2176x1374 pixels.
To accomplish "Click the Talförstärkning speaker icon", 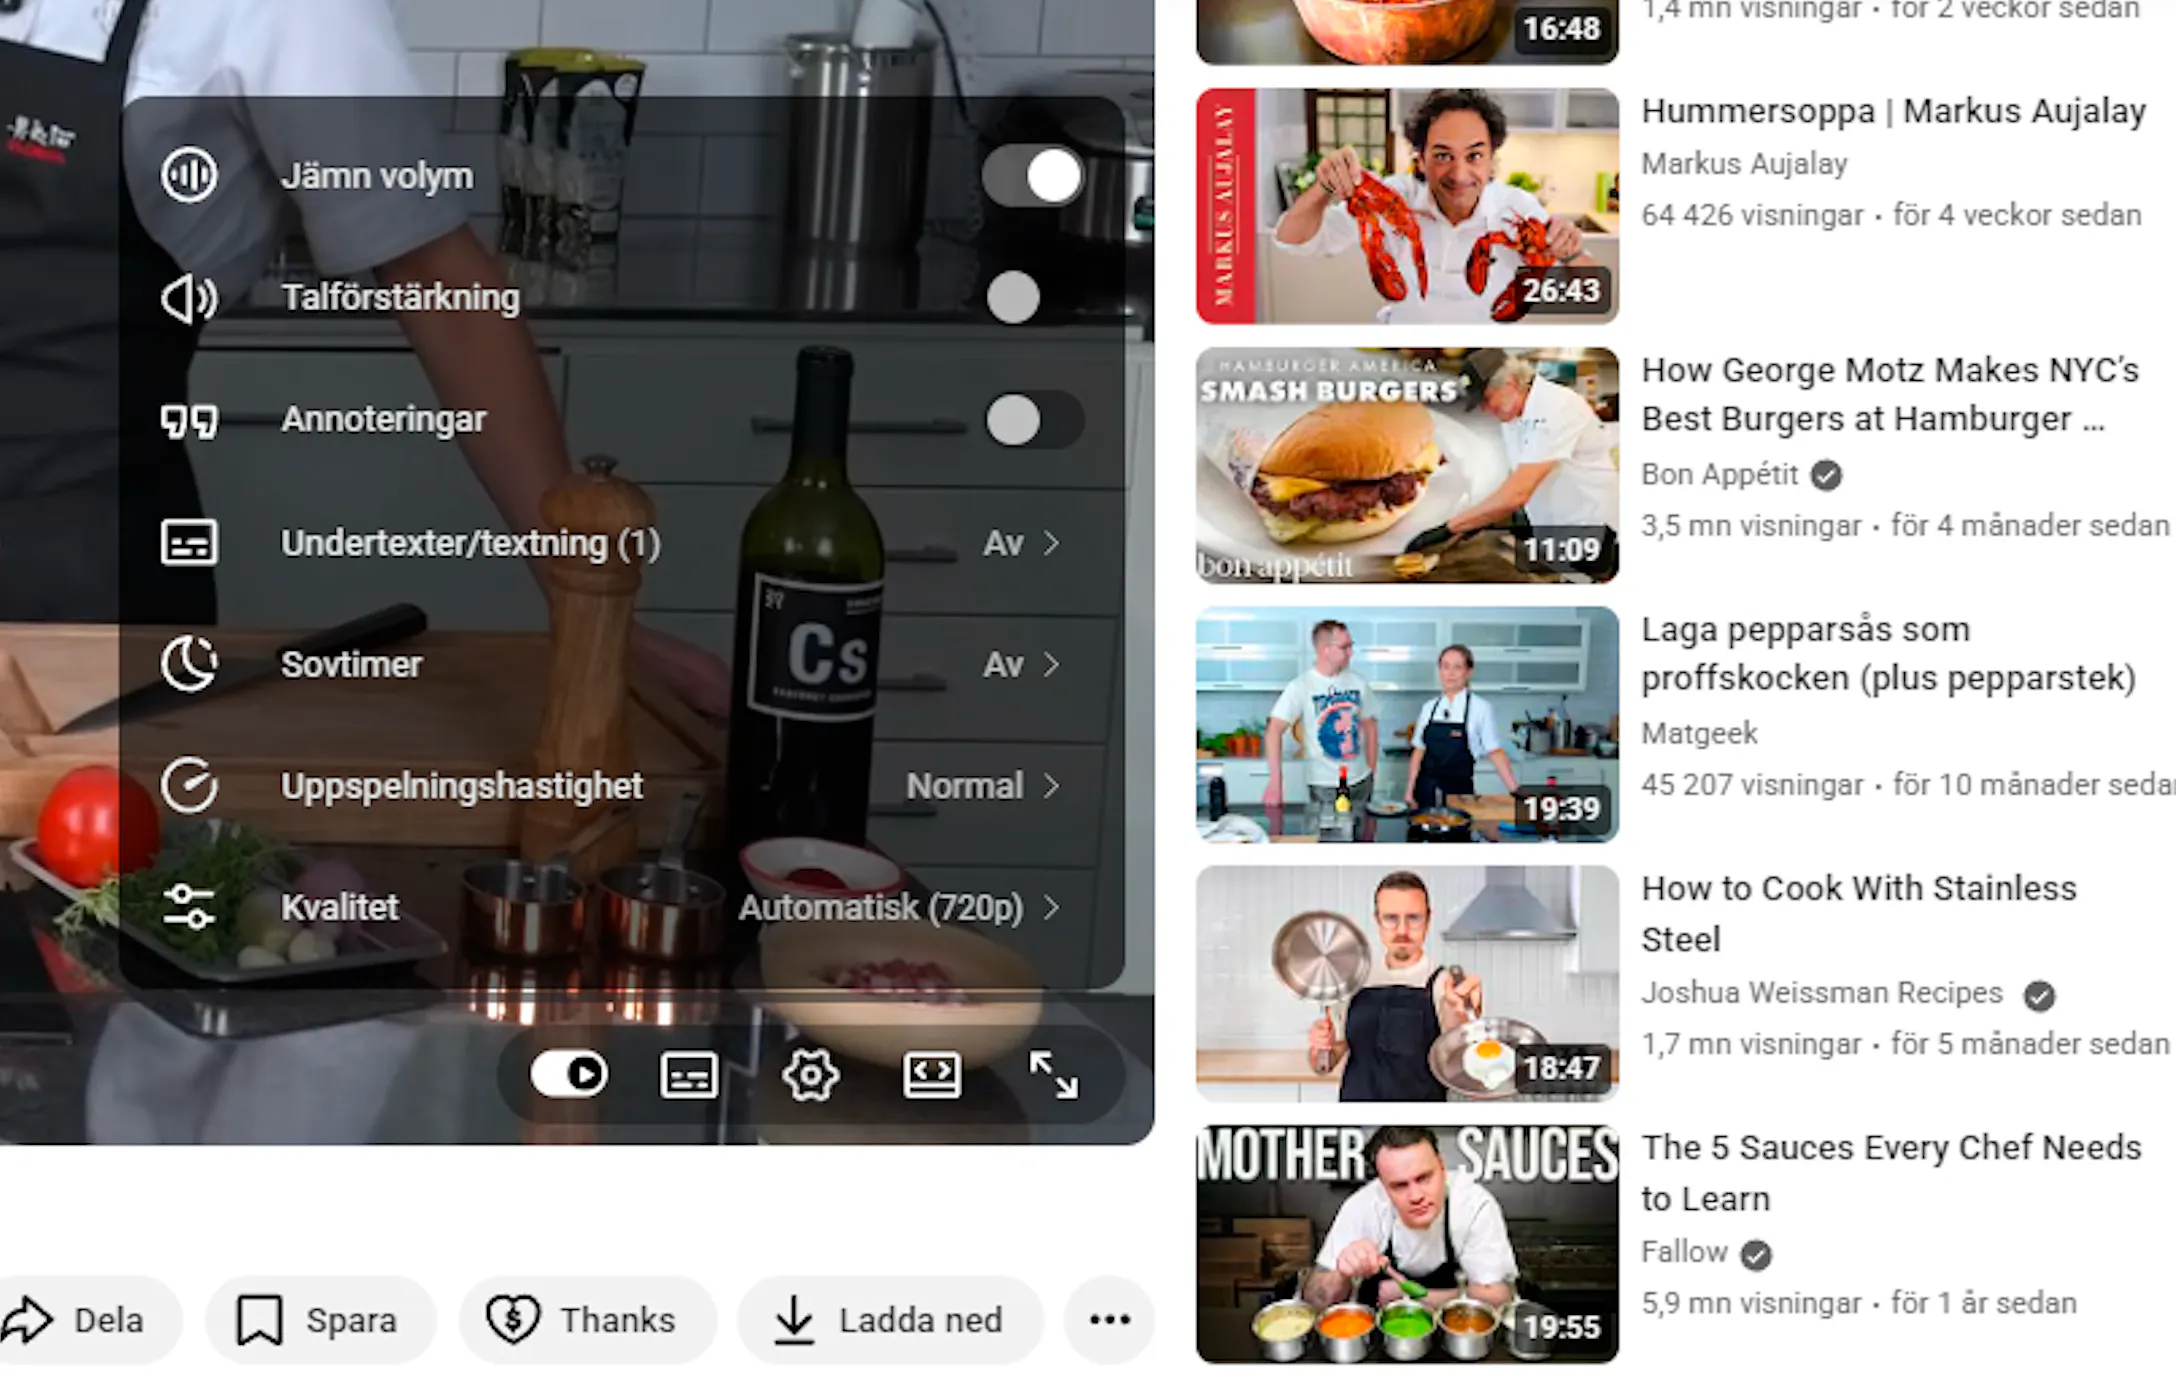I will click(x=189, y=298).
